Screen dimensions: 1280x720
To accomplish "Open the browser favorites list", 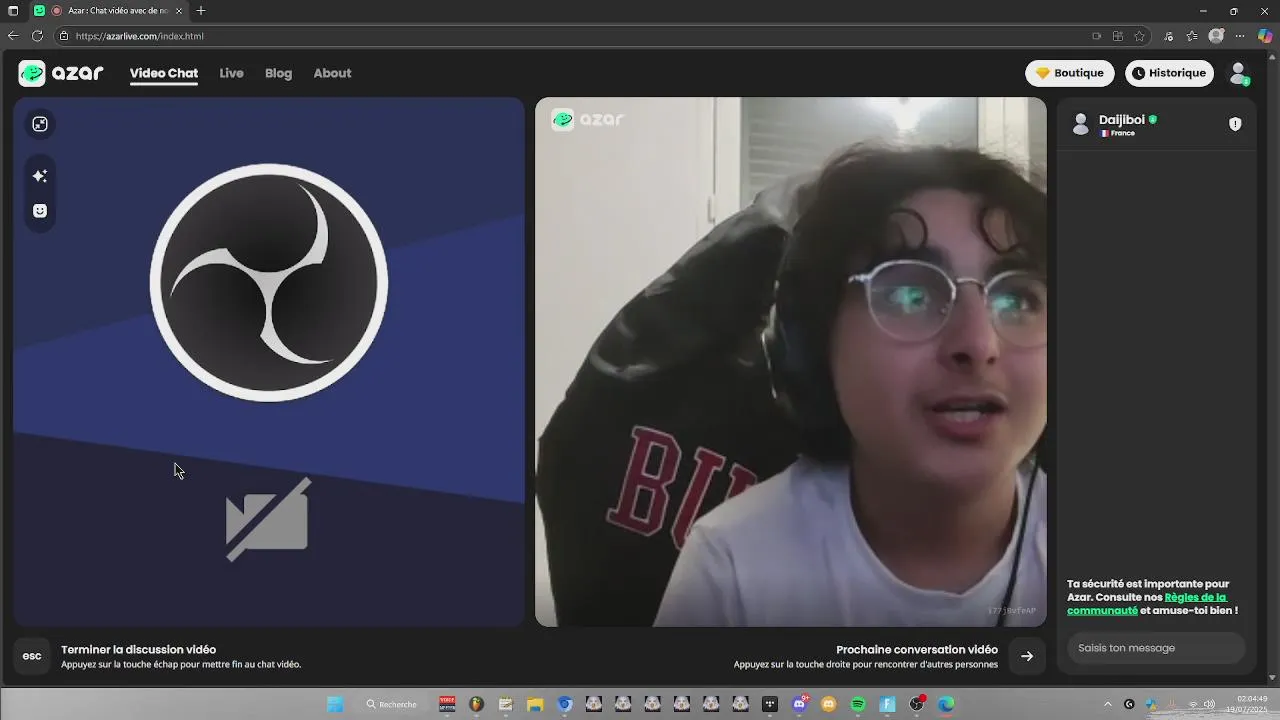I will coord(1192,36).
